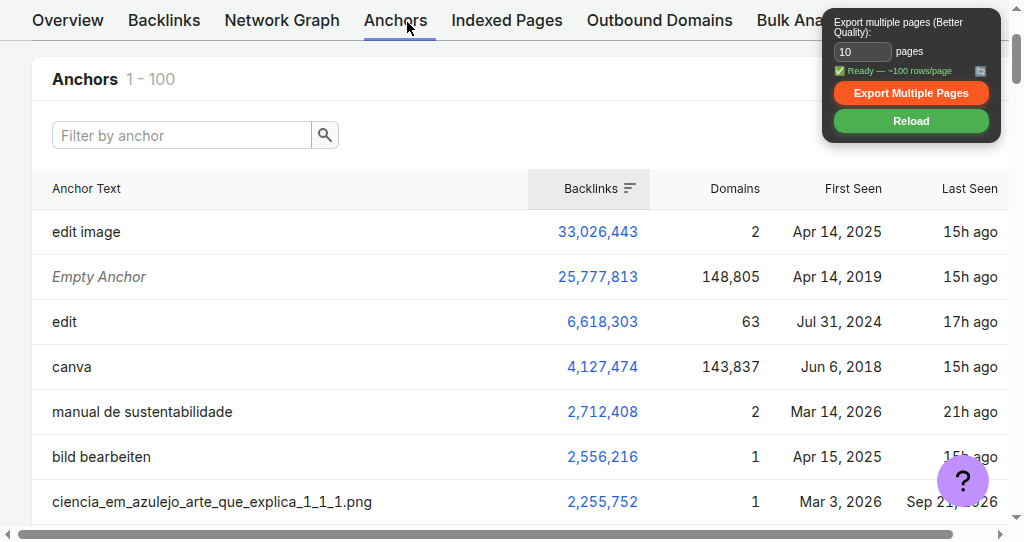
Task: Click the Backlinks column header
Action: click(590, 189)
